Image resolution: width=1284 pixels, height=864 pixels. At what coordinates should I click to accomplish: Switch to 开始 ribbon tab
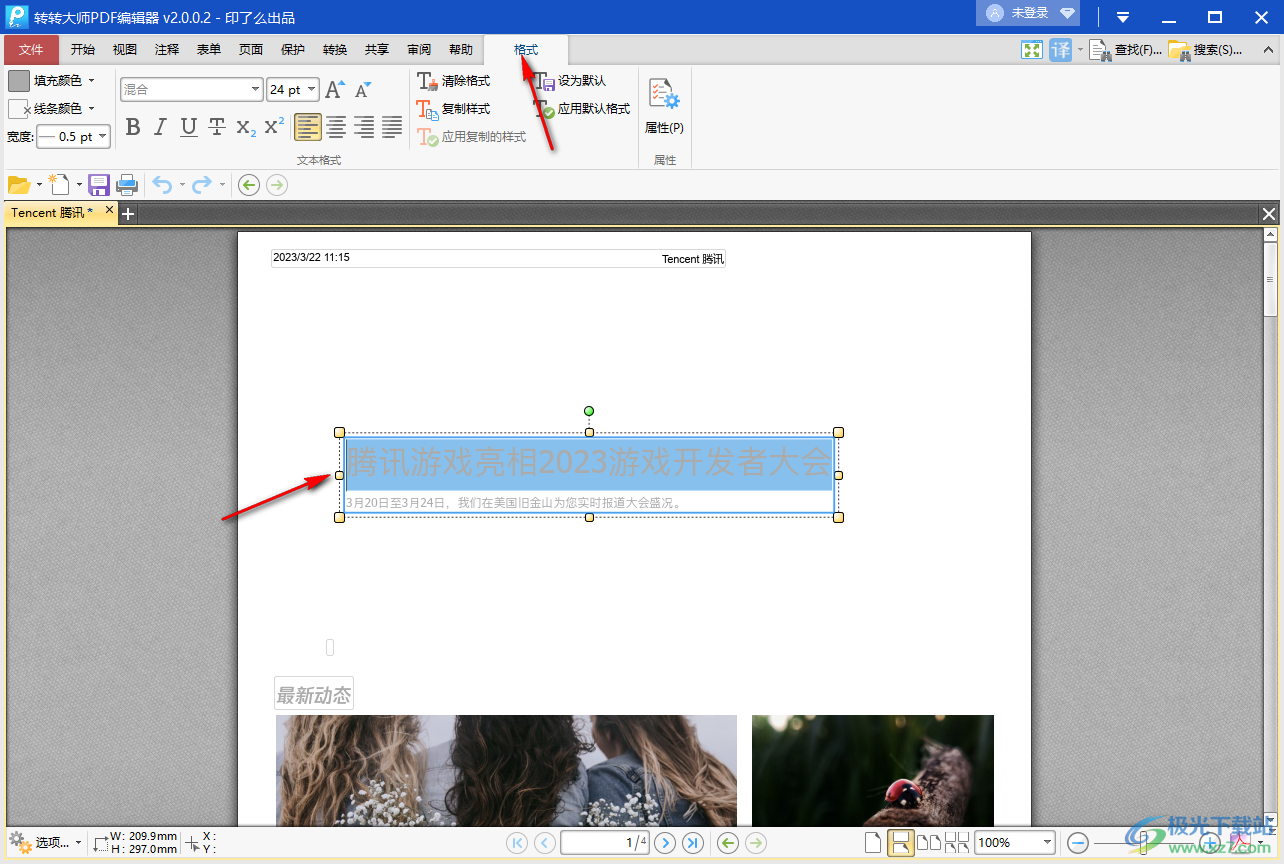[83, 49]
